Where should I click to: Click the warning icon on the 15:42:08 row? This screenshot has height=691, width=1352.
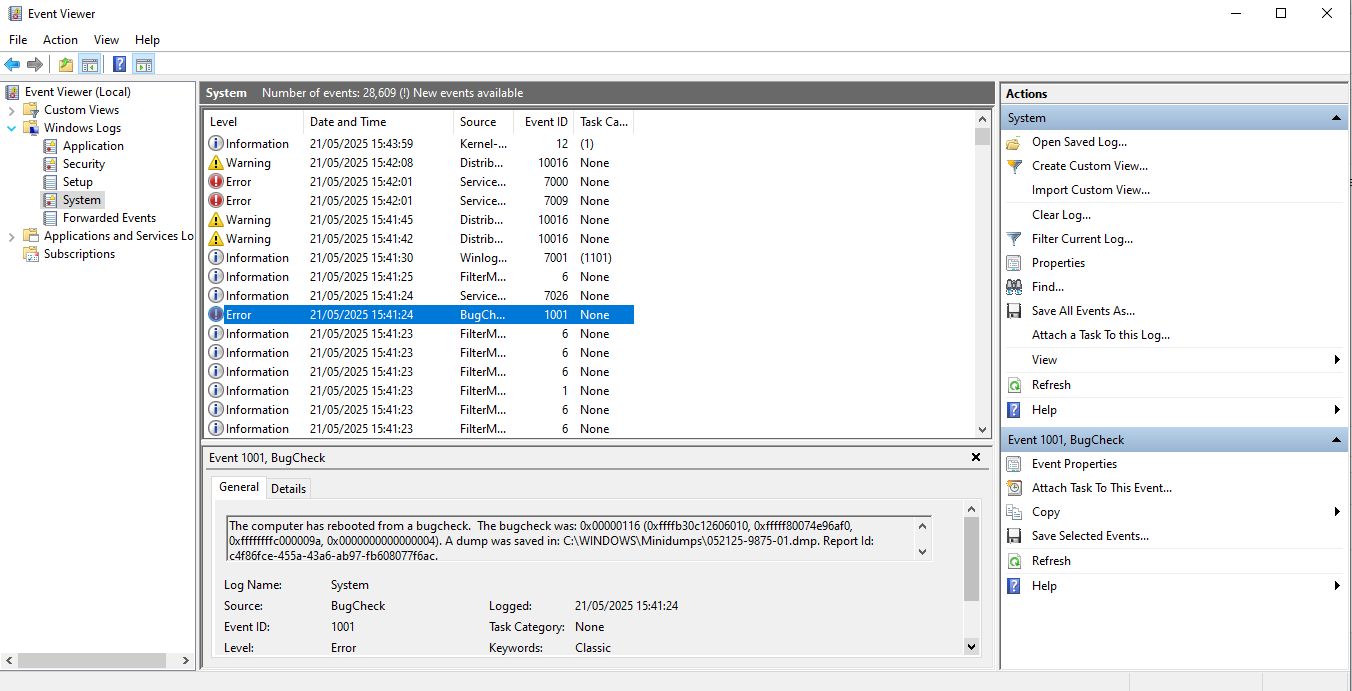216,163
